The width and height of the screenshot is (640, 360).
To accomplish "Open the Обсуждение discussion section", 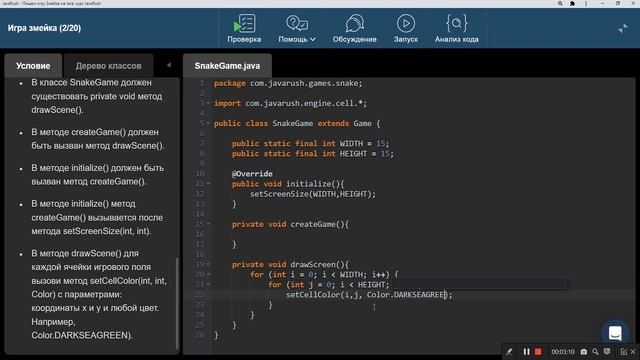I will pos(354,28).
